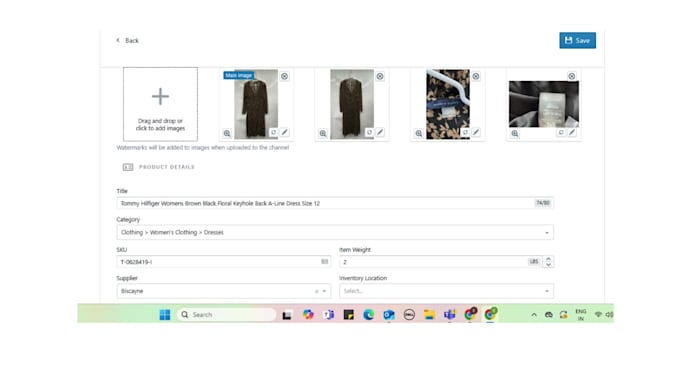Remove the care label photo

(x=572, y=76)
